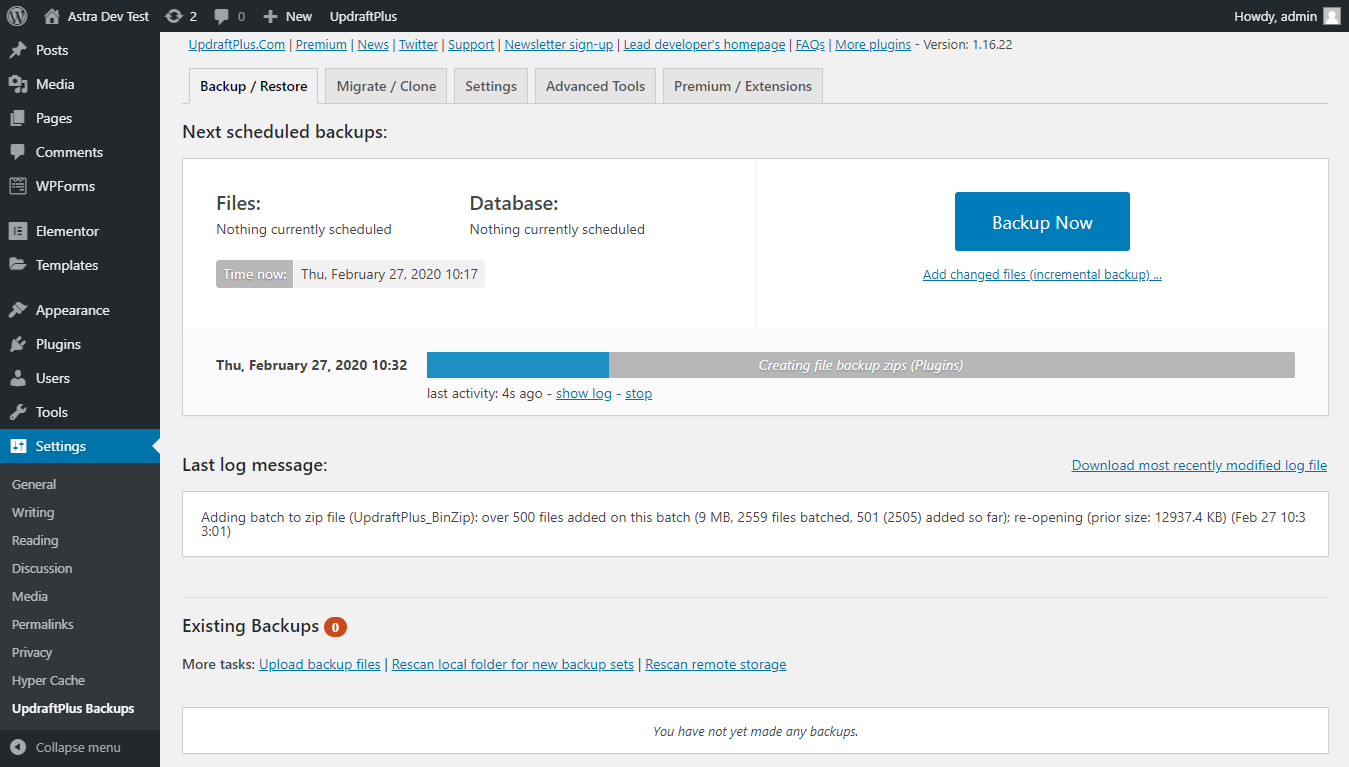Click the Backup Now button
The image size is (1349, 767).
point(1041,221)
